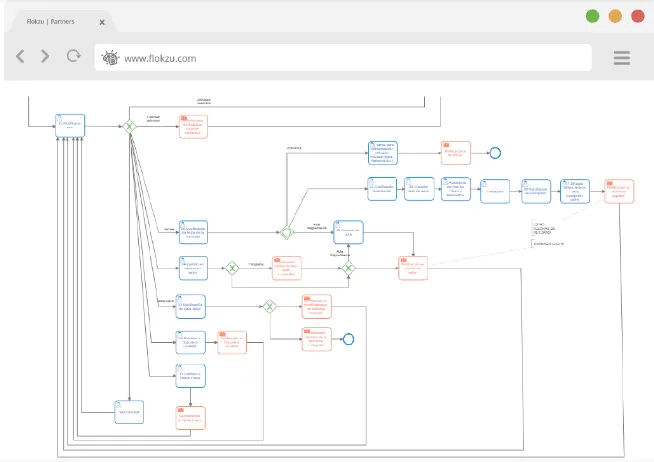Click the Flokzu site favicon in the address bar
Image resolution: width=654 pixels, height=462 pixels.
111,58
